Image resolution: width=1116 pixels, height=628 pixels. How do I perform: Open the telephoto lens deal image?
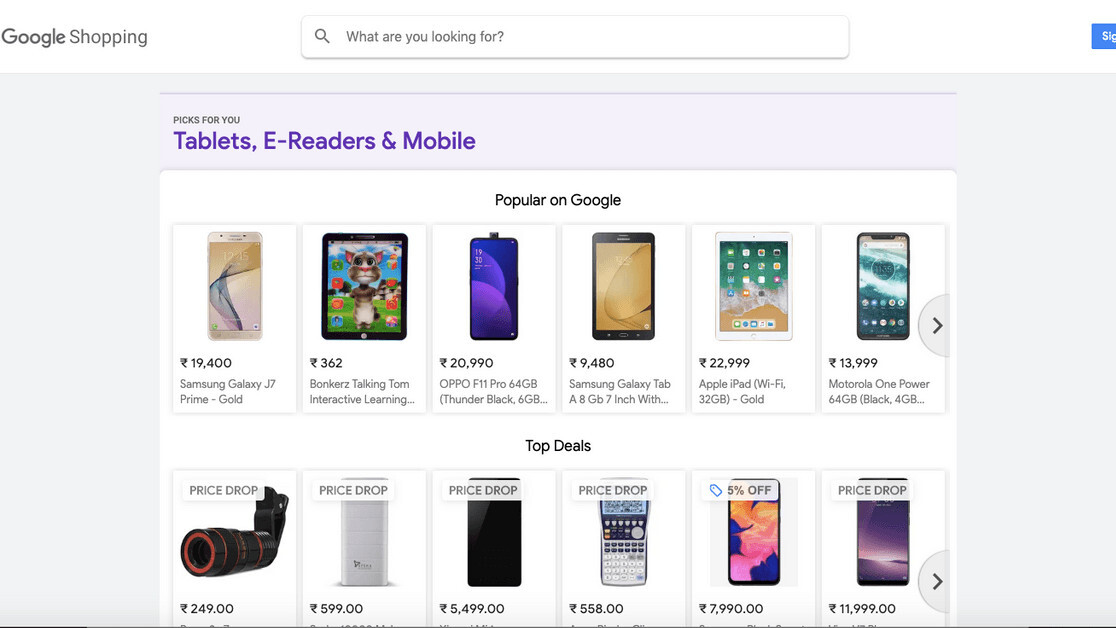pyautogui.click(x=235, y=537)
